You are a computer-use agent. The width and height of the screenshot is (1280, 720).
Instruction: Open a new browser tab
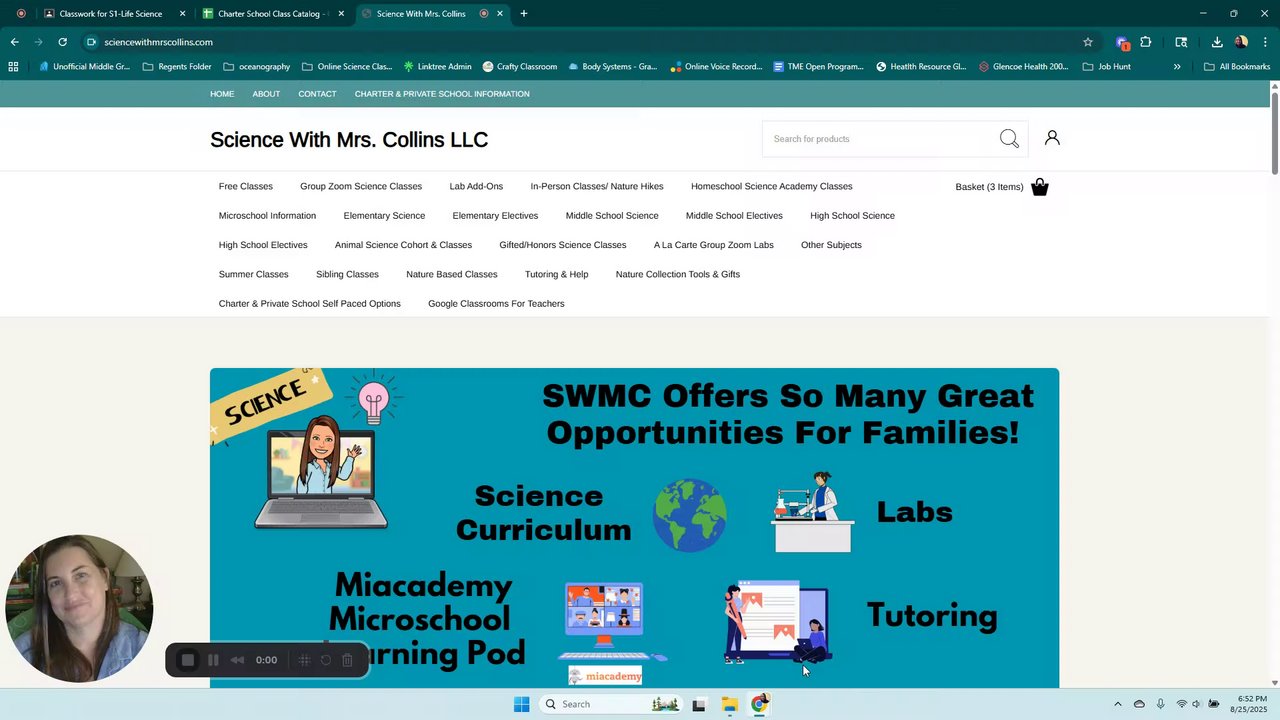click(x=524, y=14)
